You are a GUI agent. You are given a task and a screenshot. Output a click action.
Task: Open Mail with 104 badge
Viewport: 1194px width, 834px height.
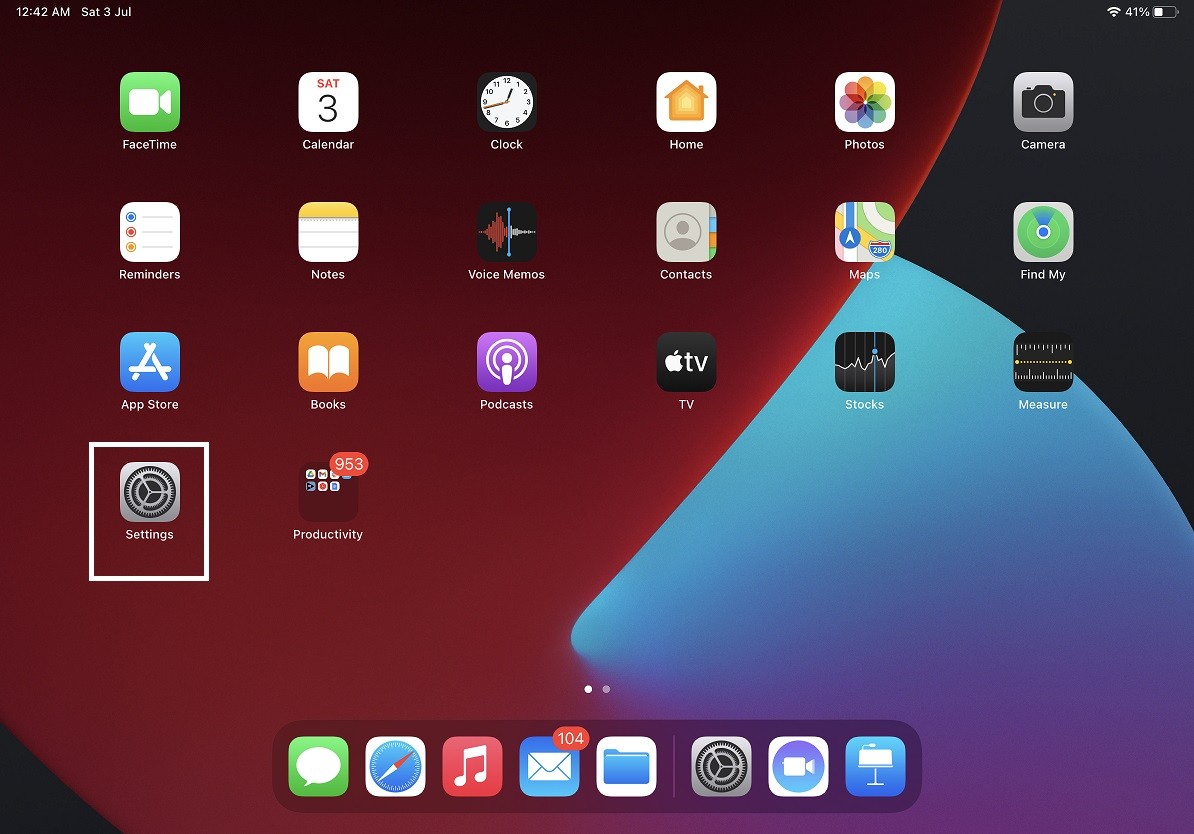point(549,766)
